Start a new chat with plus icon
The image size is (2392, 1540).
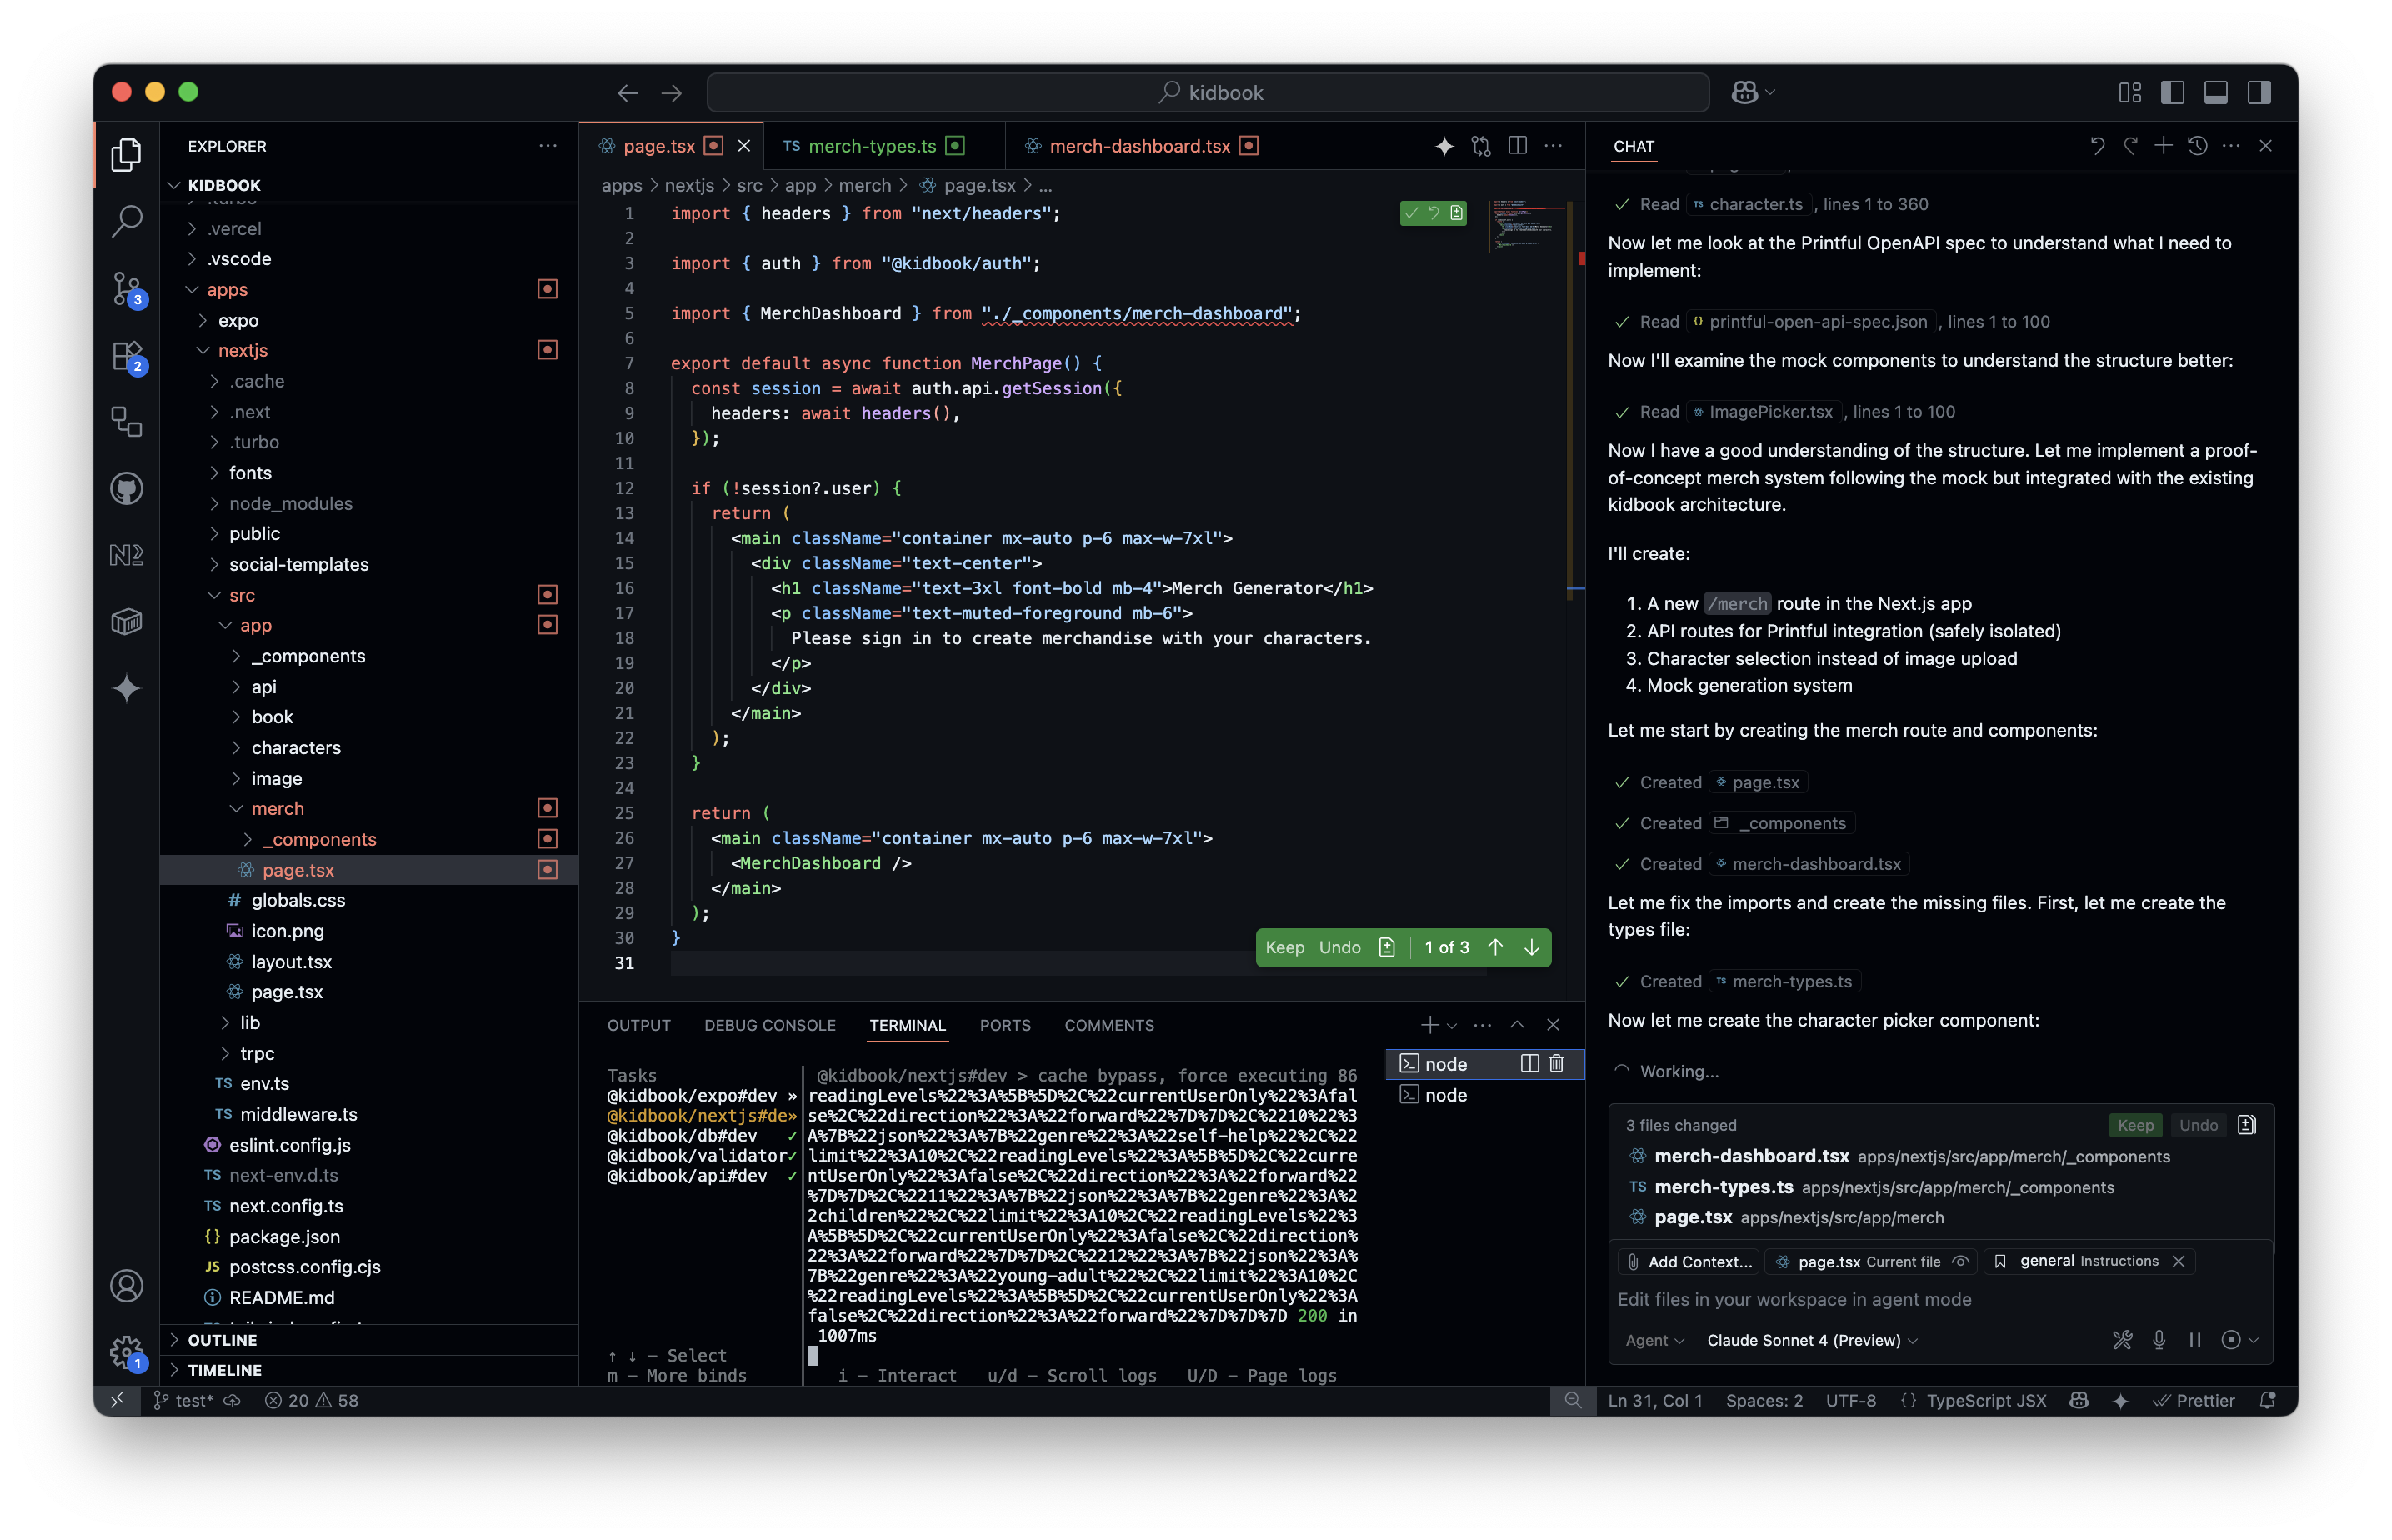coord(2163,146)
